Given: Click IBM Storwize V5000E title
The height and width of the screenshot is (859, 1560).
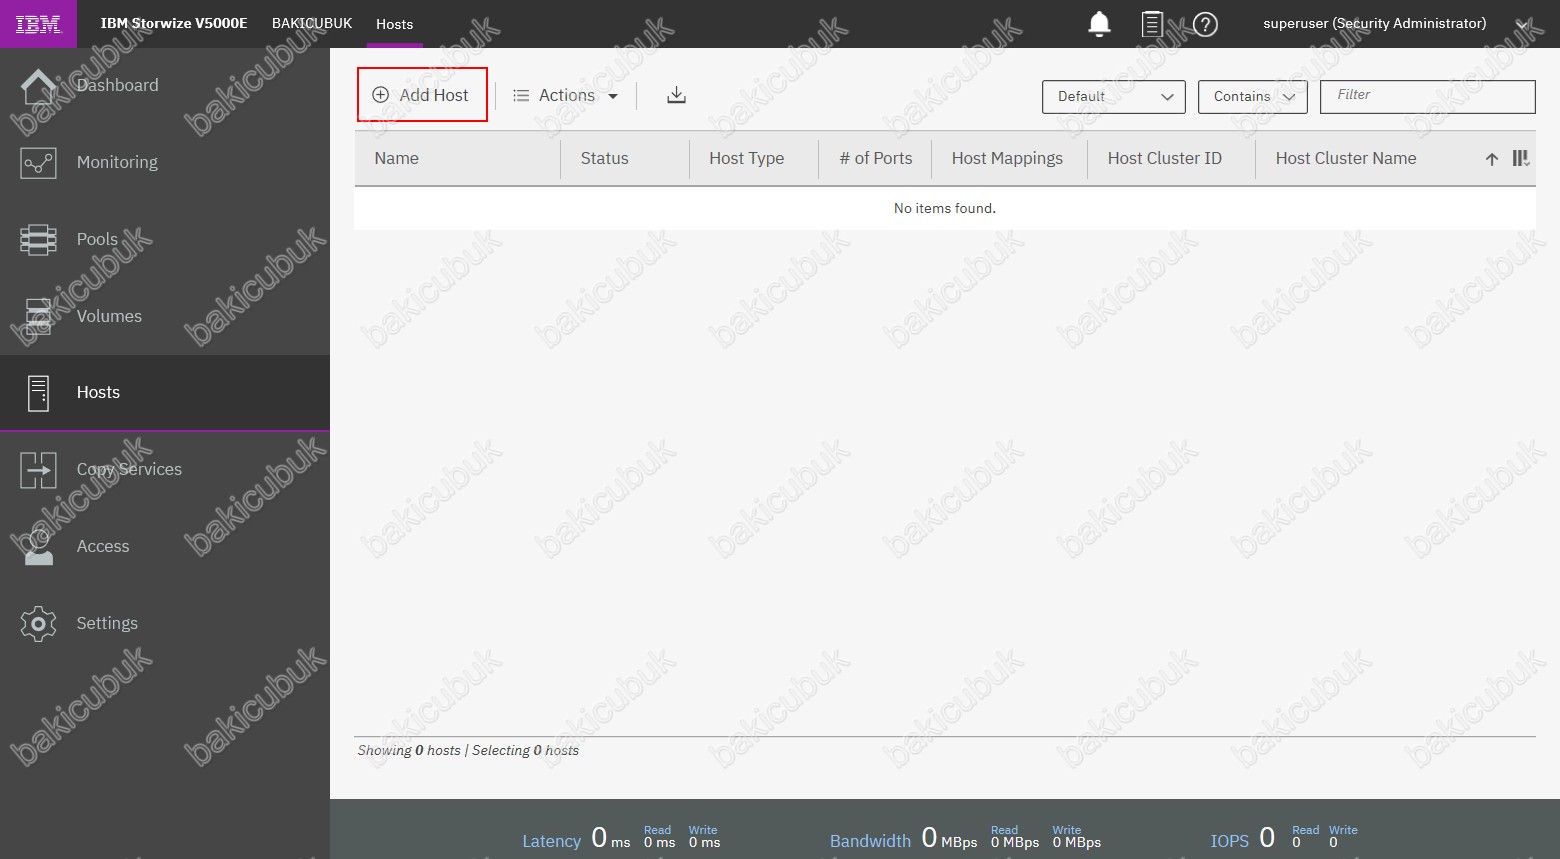Looking at the screenshot, I should click(174, 23).
